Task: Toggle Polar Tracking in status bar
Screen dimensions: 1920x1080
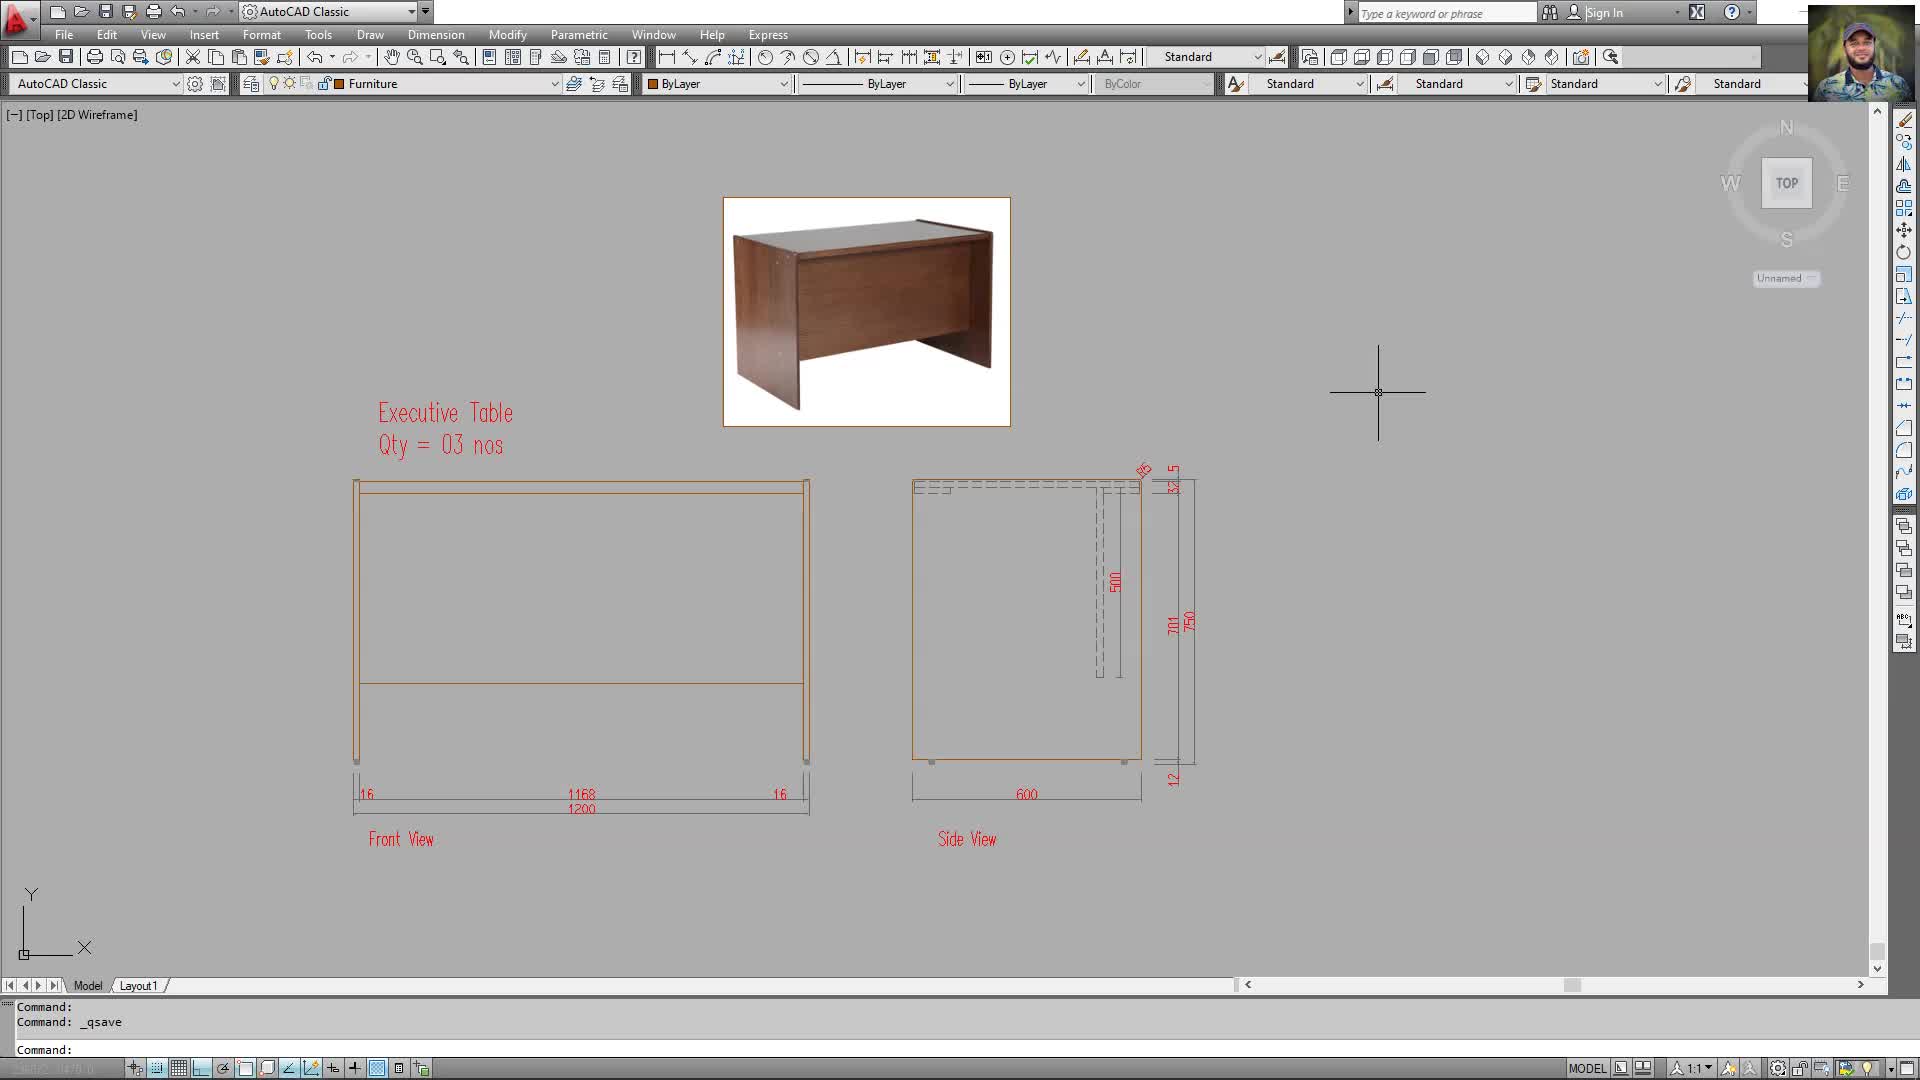Action: (x=223, y=1068)
